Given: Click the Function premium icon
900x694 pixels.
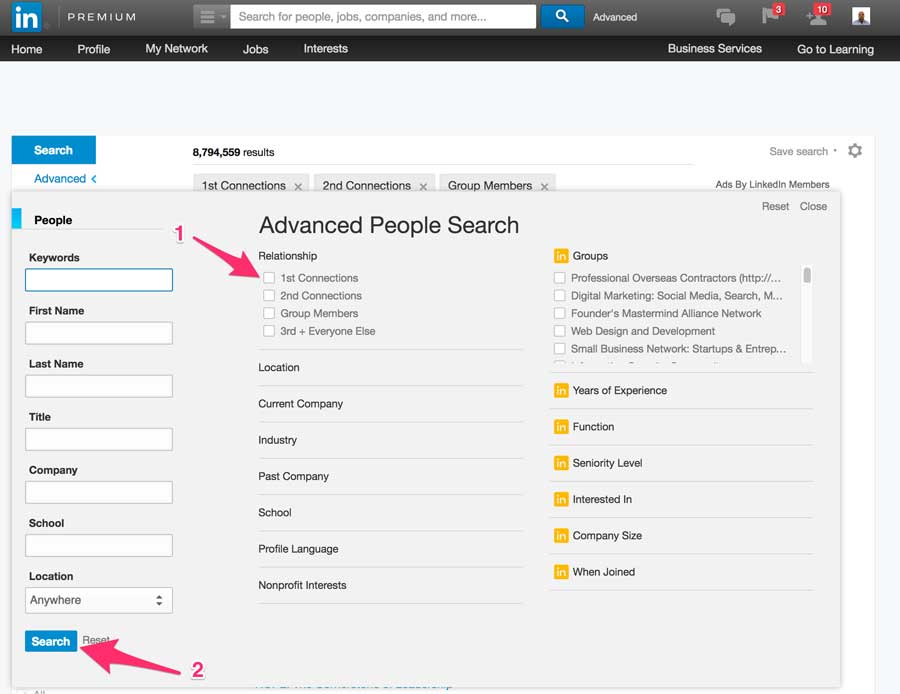Looking at the screenshot, I should [561, 427].
